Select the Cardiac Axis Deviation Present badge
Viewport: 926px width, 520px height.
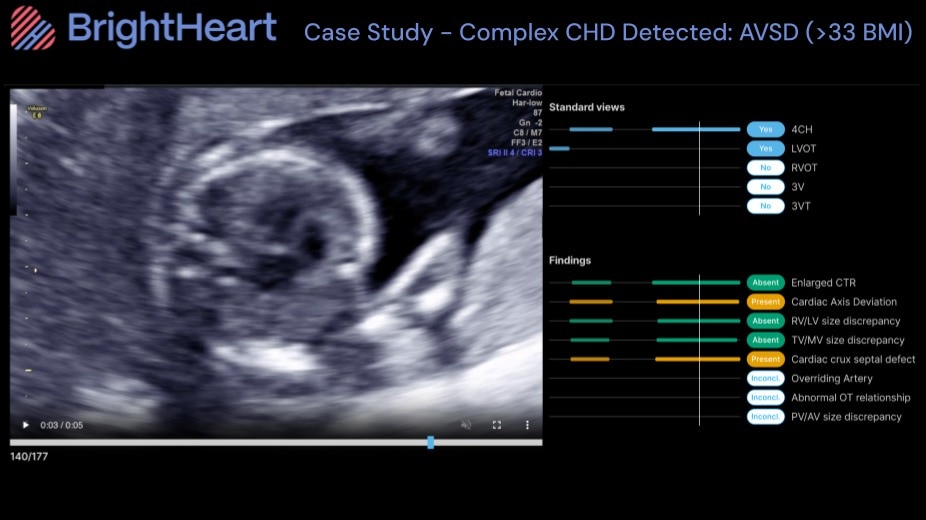(x=765, y=302)
